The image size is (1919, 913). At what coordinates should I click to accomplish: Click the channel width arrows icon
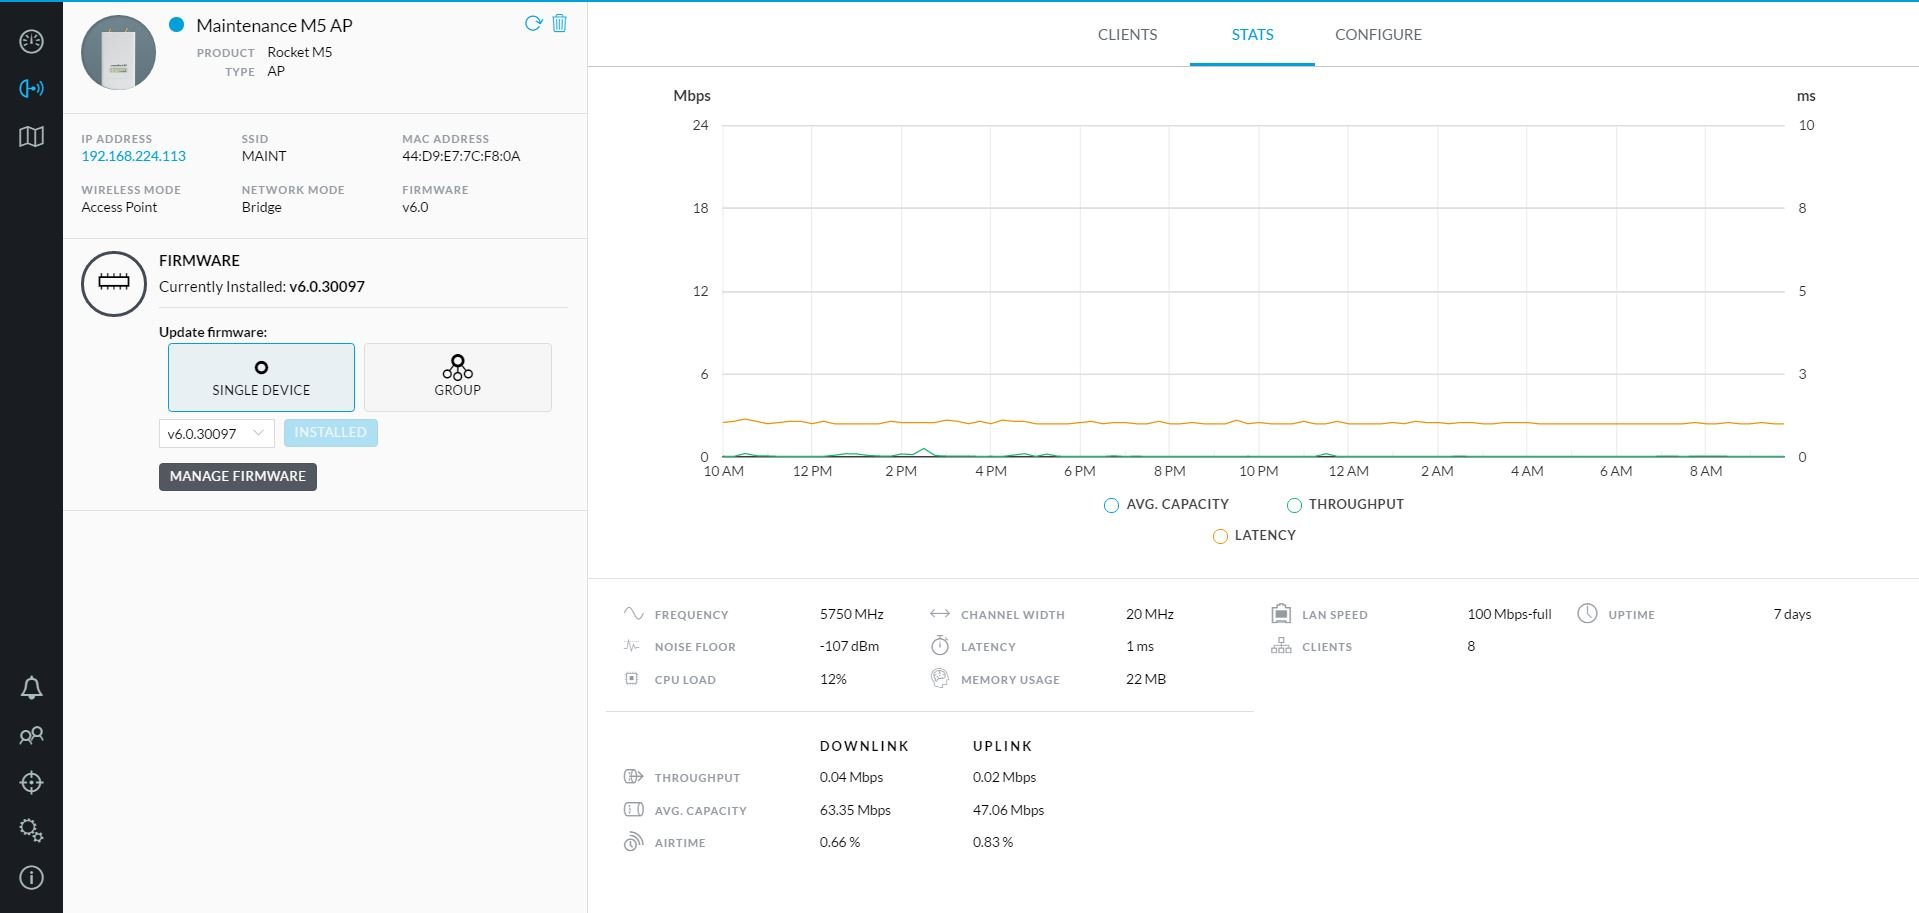[939, 613]
